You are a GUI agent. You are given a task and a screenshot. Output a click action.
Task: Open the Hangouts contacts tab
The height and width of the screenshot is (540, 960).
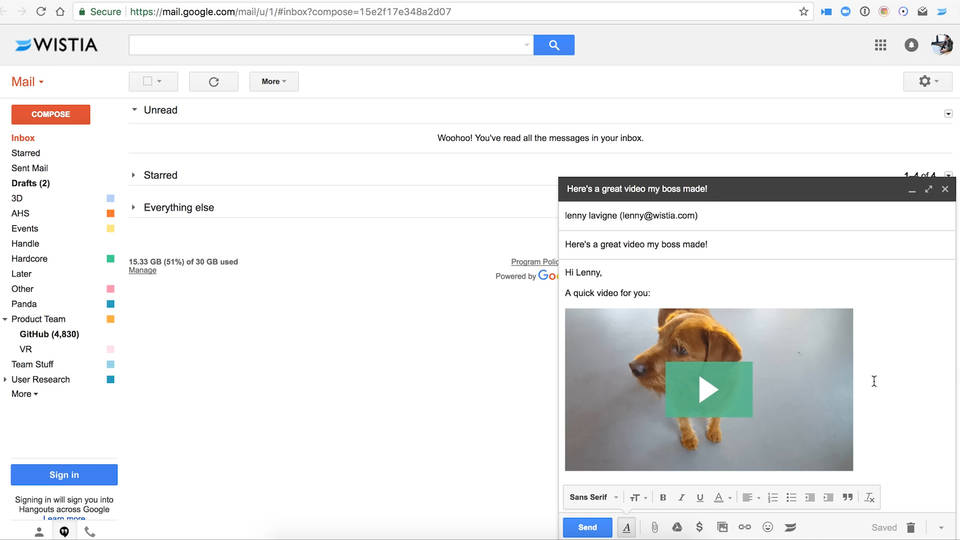[39, 532]
